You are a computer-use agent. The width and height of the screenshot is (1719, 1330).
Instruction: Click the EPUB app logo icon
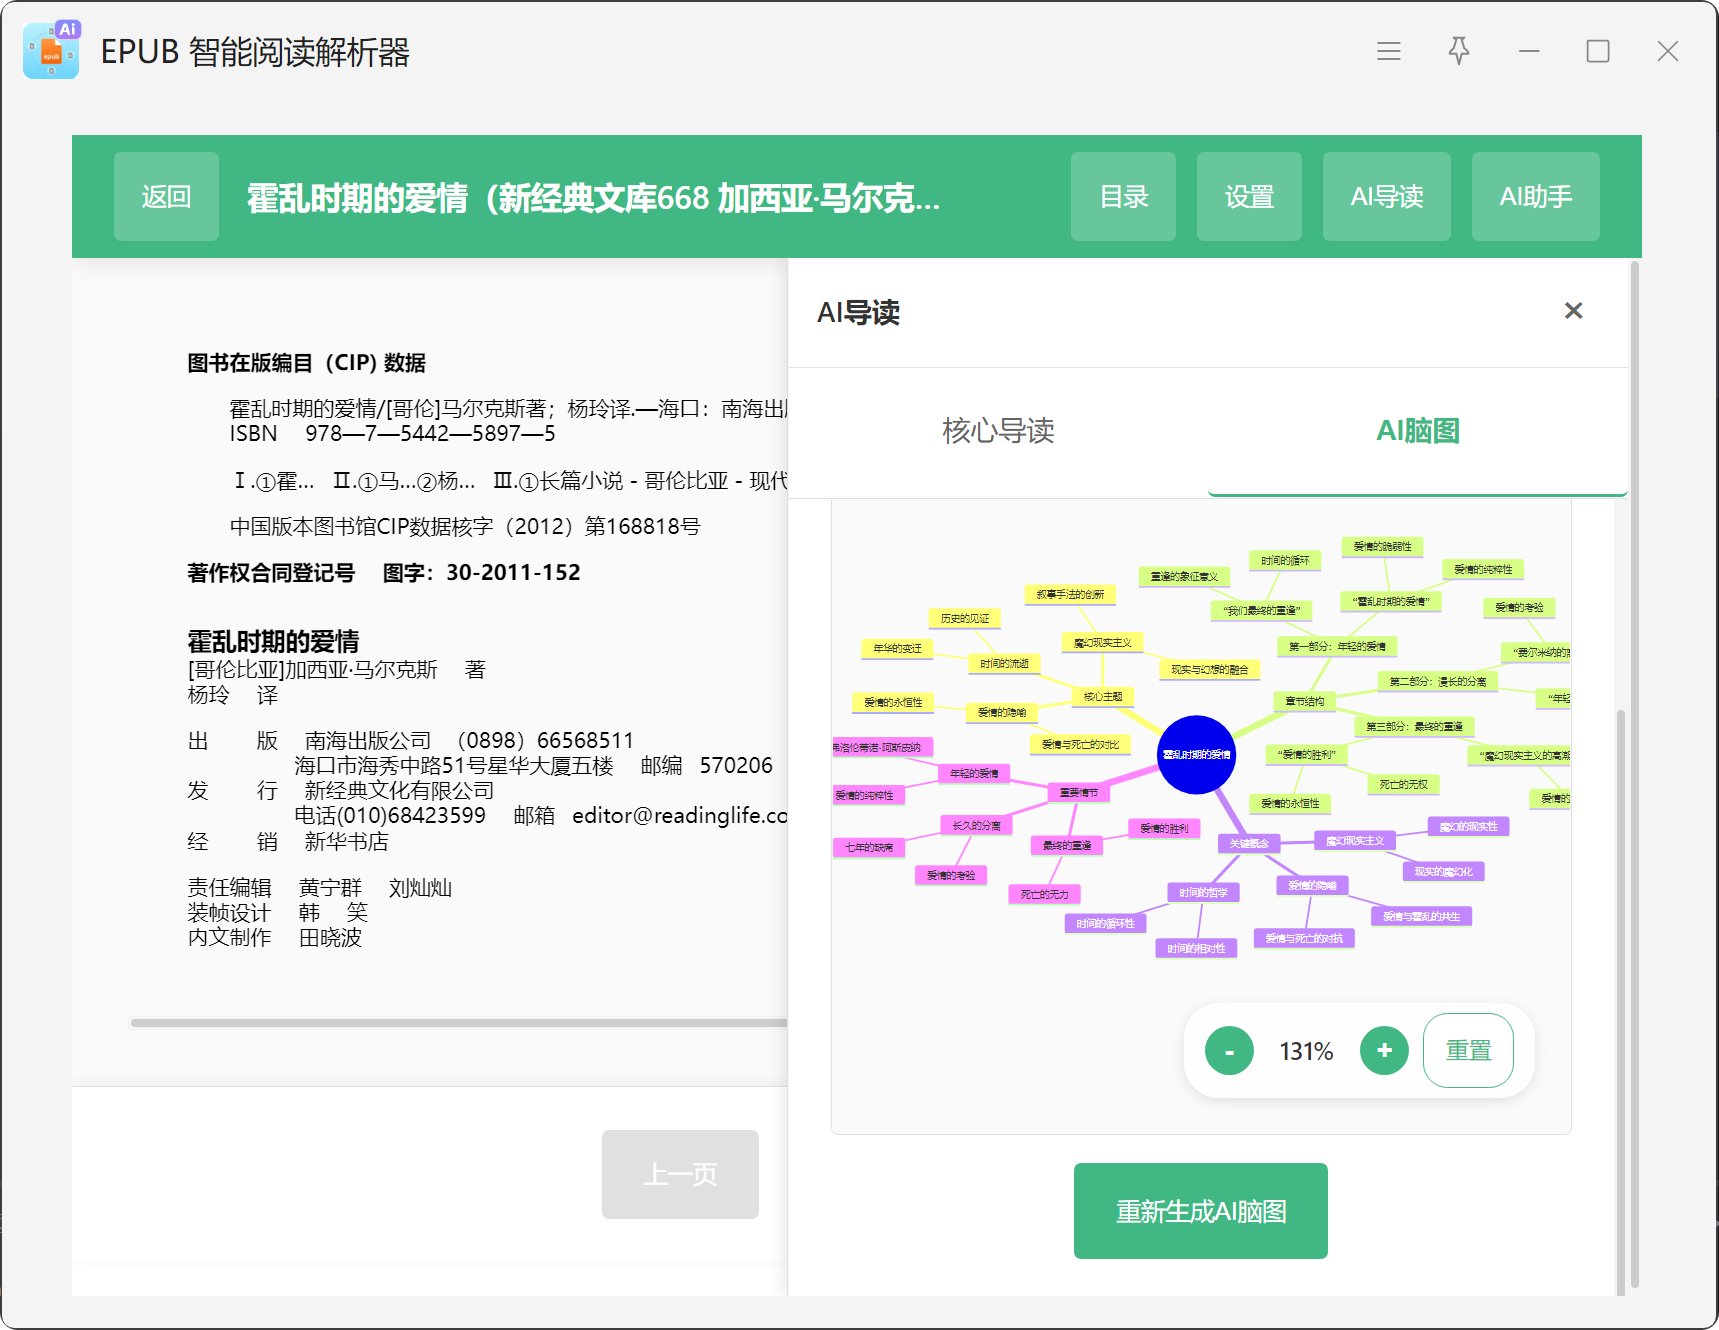52,51
